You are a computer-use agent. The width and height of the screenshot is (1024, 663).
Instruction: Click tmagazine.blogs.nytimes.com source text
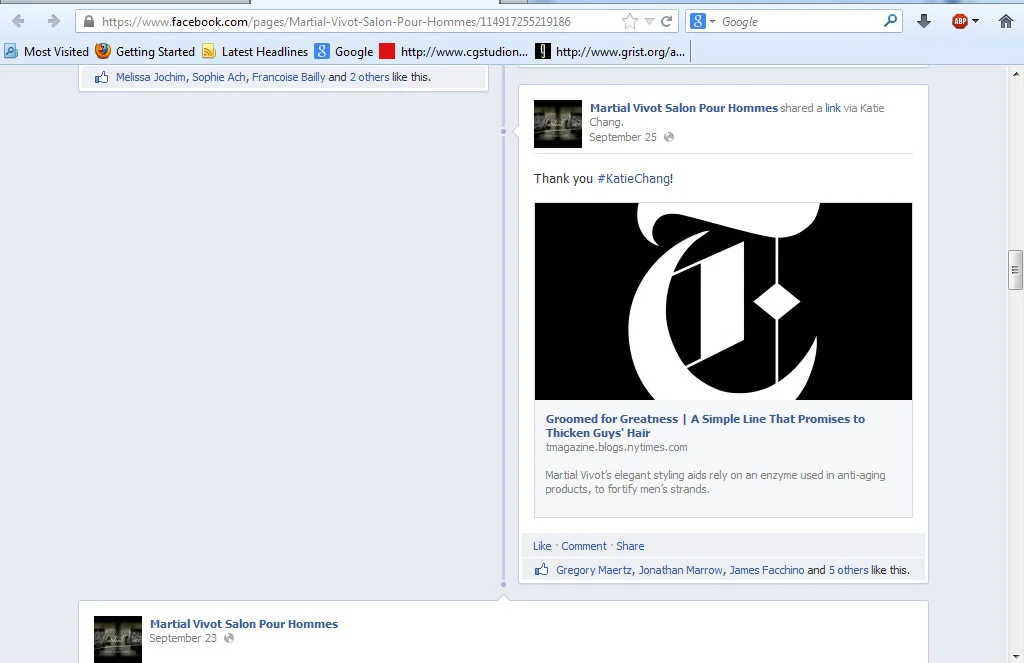[616, 447]
